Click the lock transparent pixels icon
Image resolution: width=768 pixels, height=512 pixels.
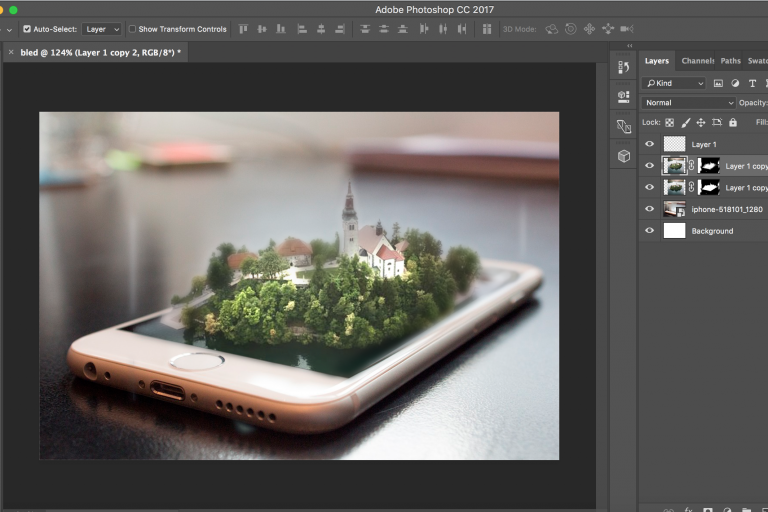(x=669, y=123)
